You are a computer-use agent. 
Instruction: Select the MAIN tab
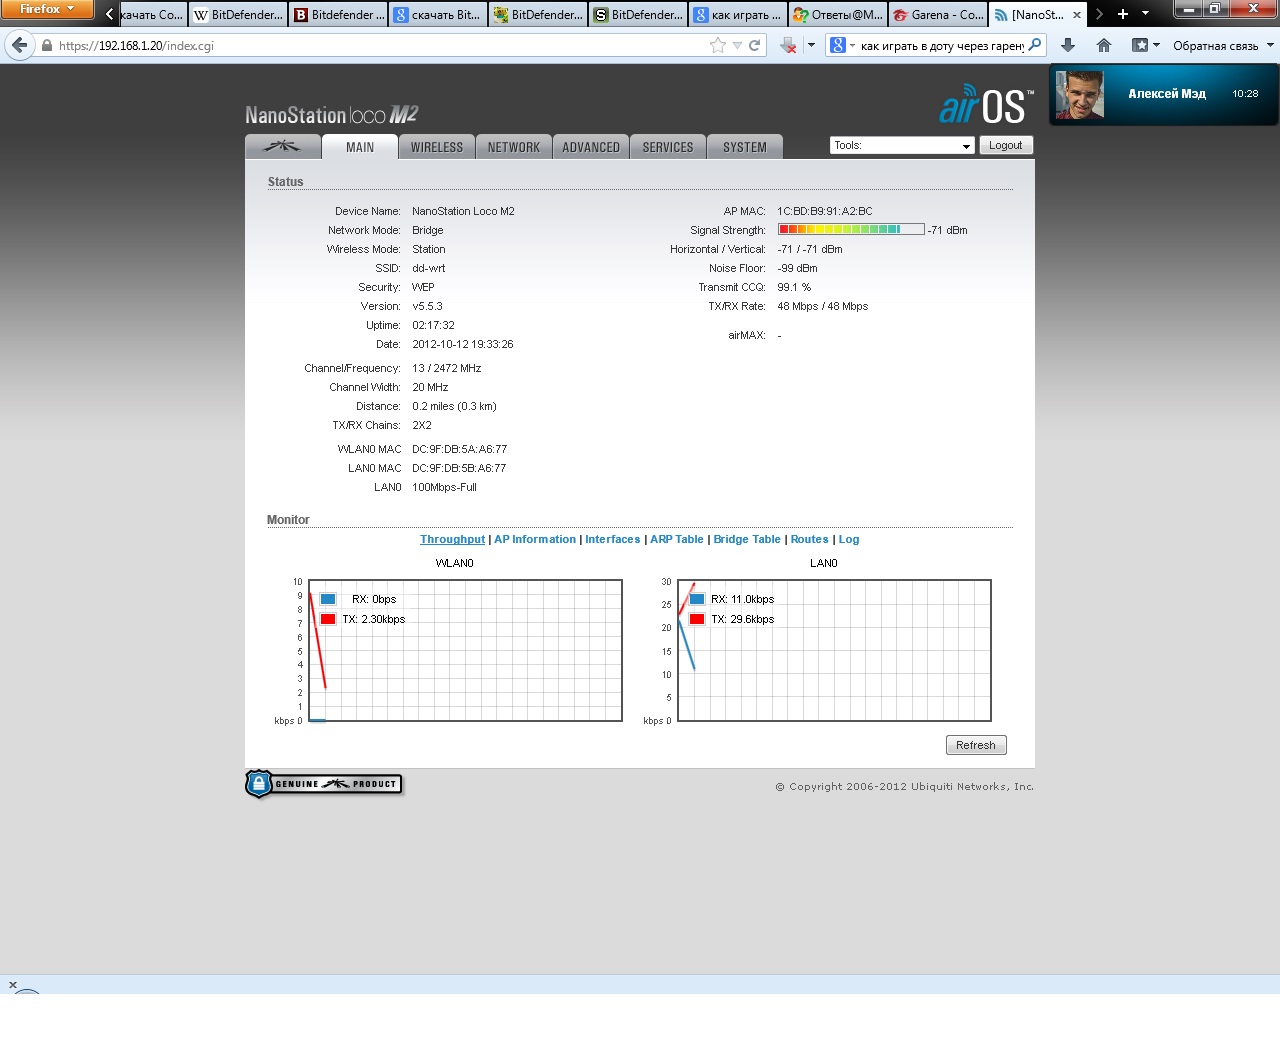pos(360,147)
